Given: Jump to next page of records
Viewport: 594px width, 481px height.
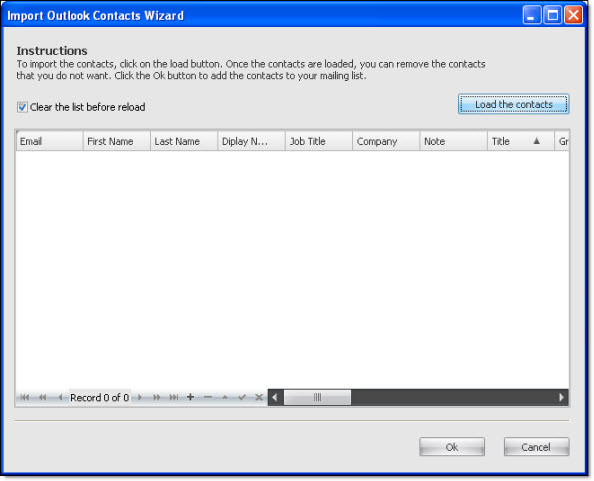Looking at the screenshot, I should (156, 398).
